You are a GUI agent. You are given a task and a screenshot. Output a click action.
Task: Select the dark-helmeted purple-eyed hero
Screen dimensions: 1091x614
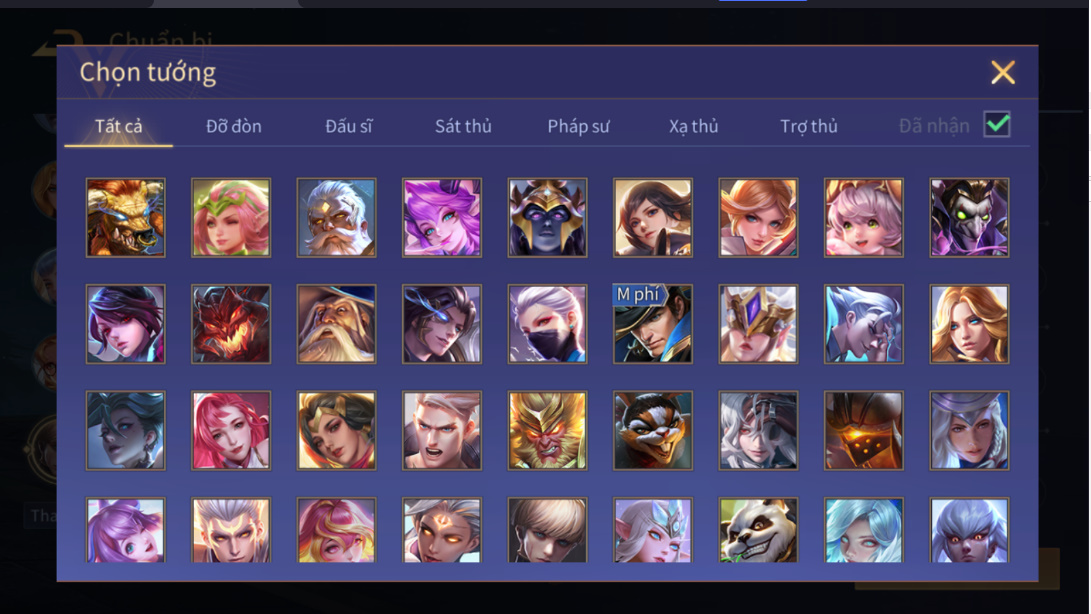point(548,218)
